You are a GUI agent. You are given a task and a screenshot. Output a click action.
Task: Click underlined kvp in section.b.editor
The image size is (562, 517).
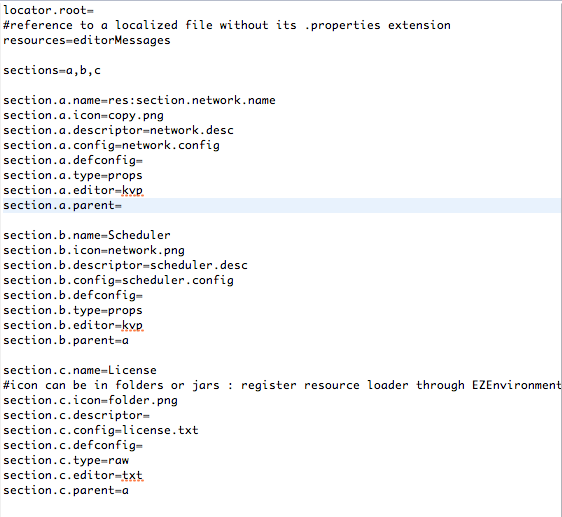coord(133,326)
